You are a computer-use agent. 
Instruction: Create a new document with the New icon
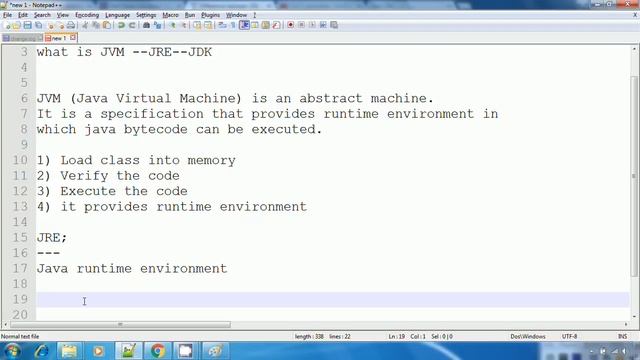(x=7, y=25)
